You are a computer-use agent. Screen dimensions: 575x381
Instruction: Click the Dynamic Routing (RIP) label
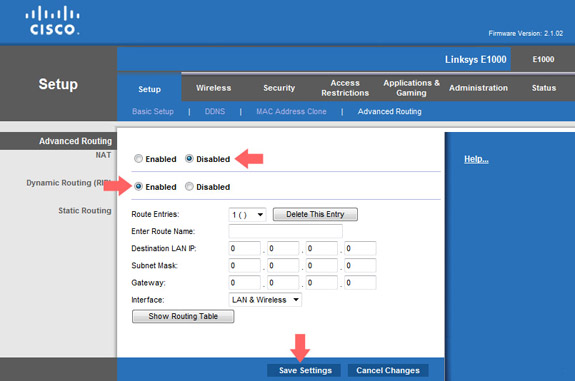tap(69, 183)
